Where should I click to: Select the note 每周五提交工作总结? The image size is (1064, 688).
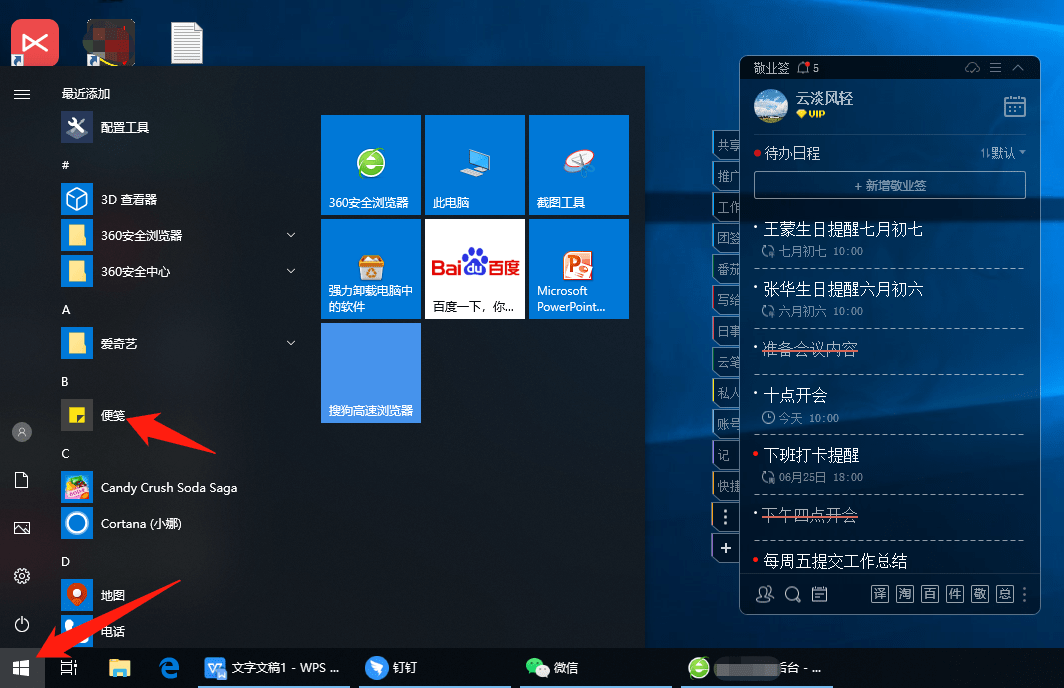(835, 560)
